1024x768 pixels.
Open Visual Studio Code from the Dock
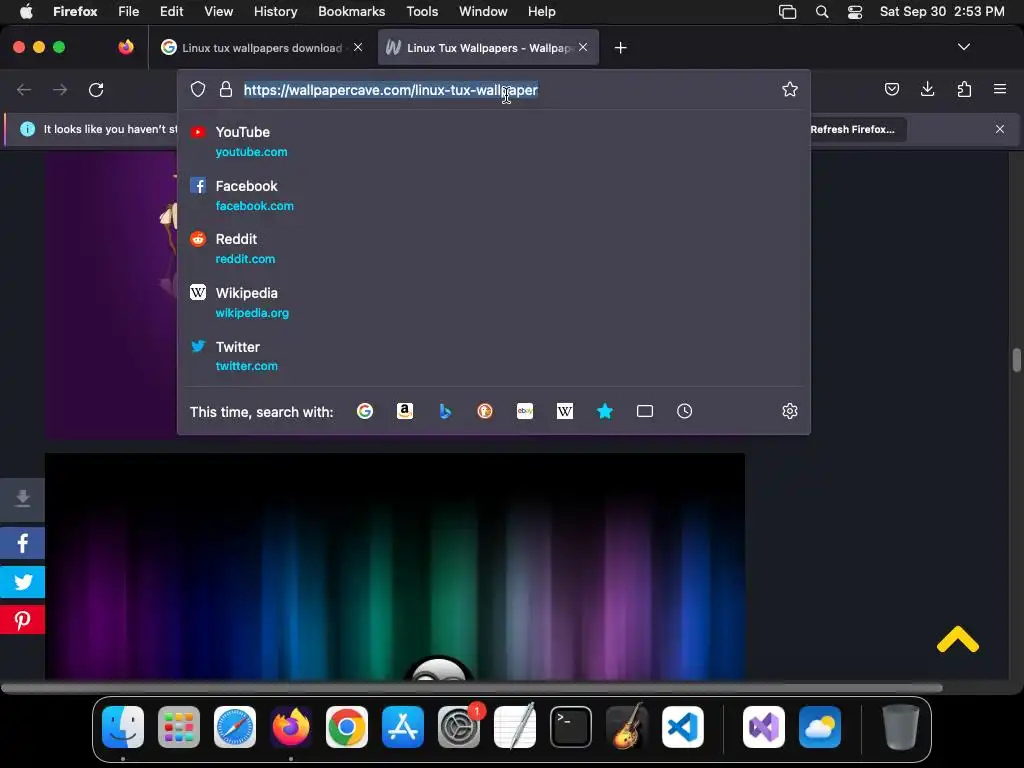click(x=682, y=727)
